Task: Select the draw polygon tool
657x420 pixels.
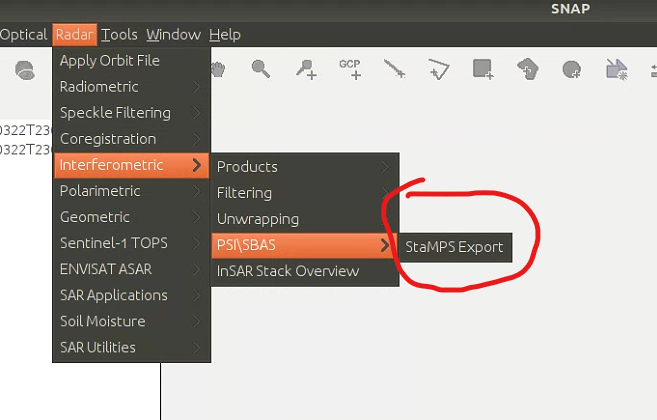Action: [x=528, y=69]
